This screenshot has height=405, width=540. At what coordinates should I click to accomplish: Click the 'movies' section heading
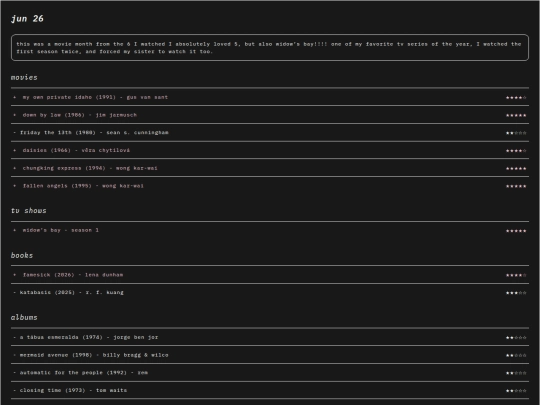24,77
